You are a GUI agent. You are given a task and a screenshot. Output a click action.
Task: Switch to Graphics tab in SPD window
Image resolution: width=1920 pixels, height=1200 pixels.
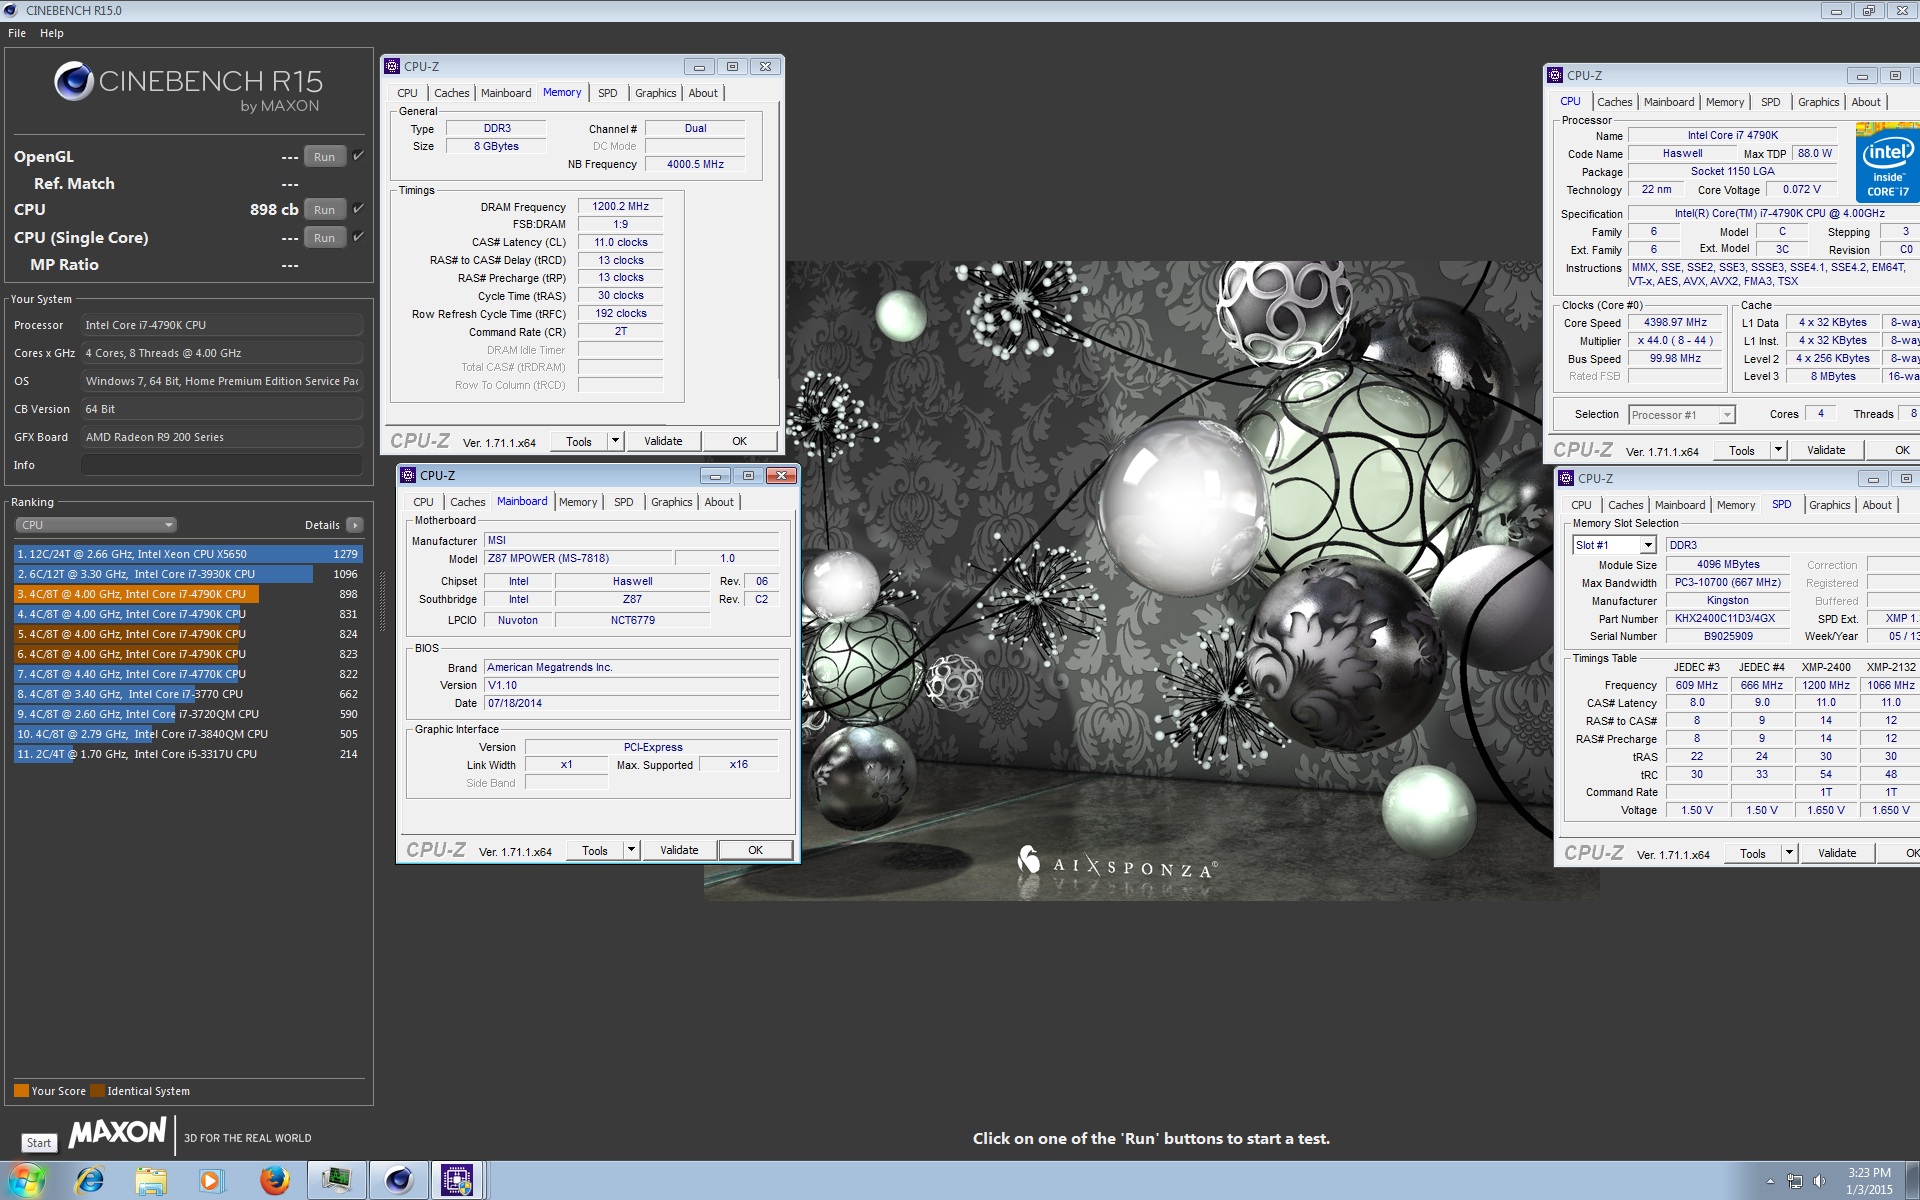click(1829, 505)
